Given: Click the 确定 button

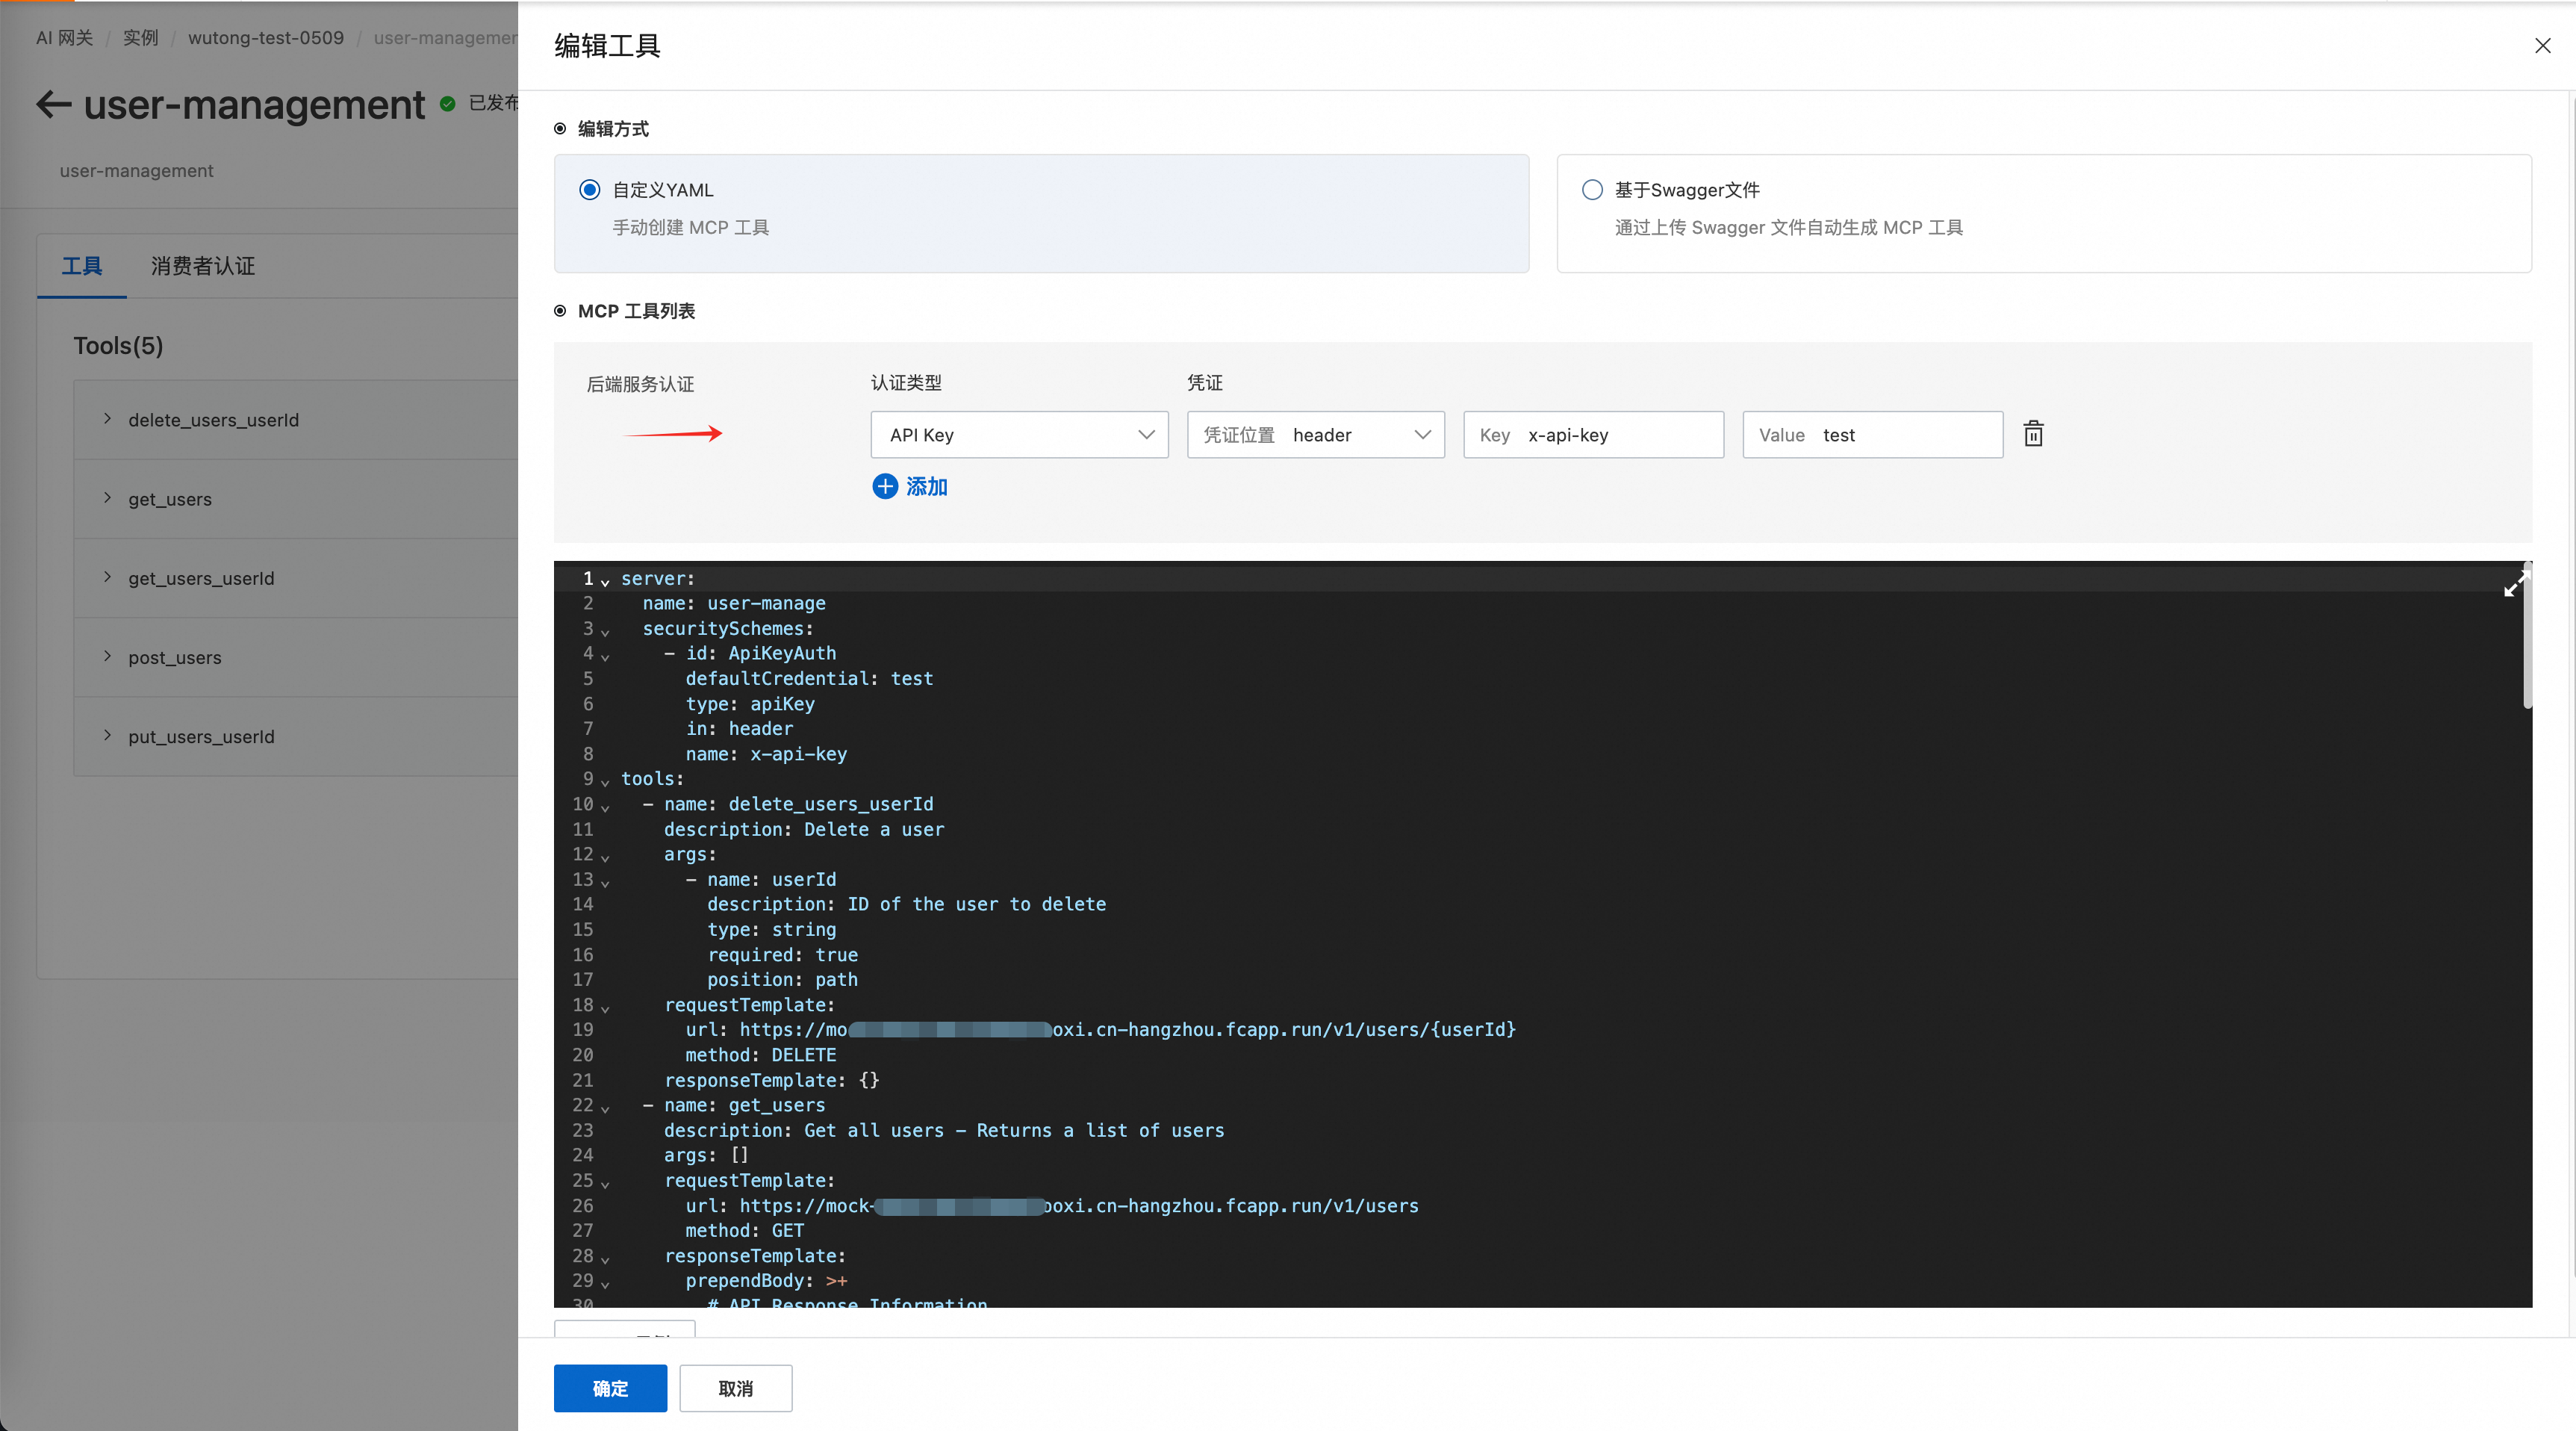Looking at the screenshot, I should click(x=610, y=1388).
